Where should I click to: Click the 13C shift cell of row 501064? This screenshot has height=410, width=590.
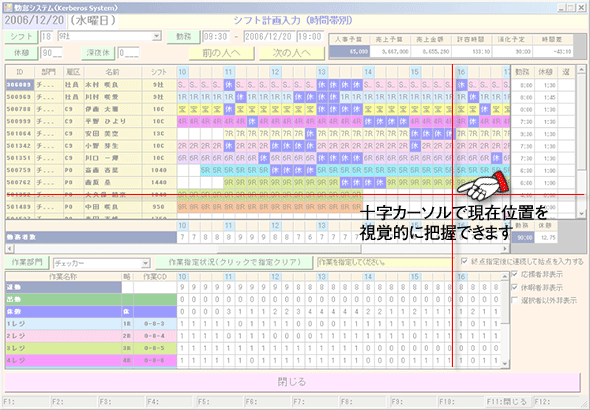coord(159,134)
